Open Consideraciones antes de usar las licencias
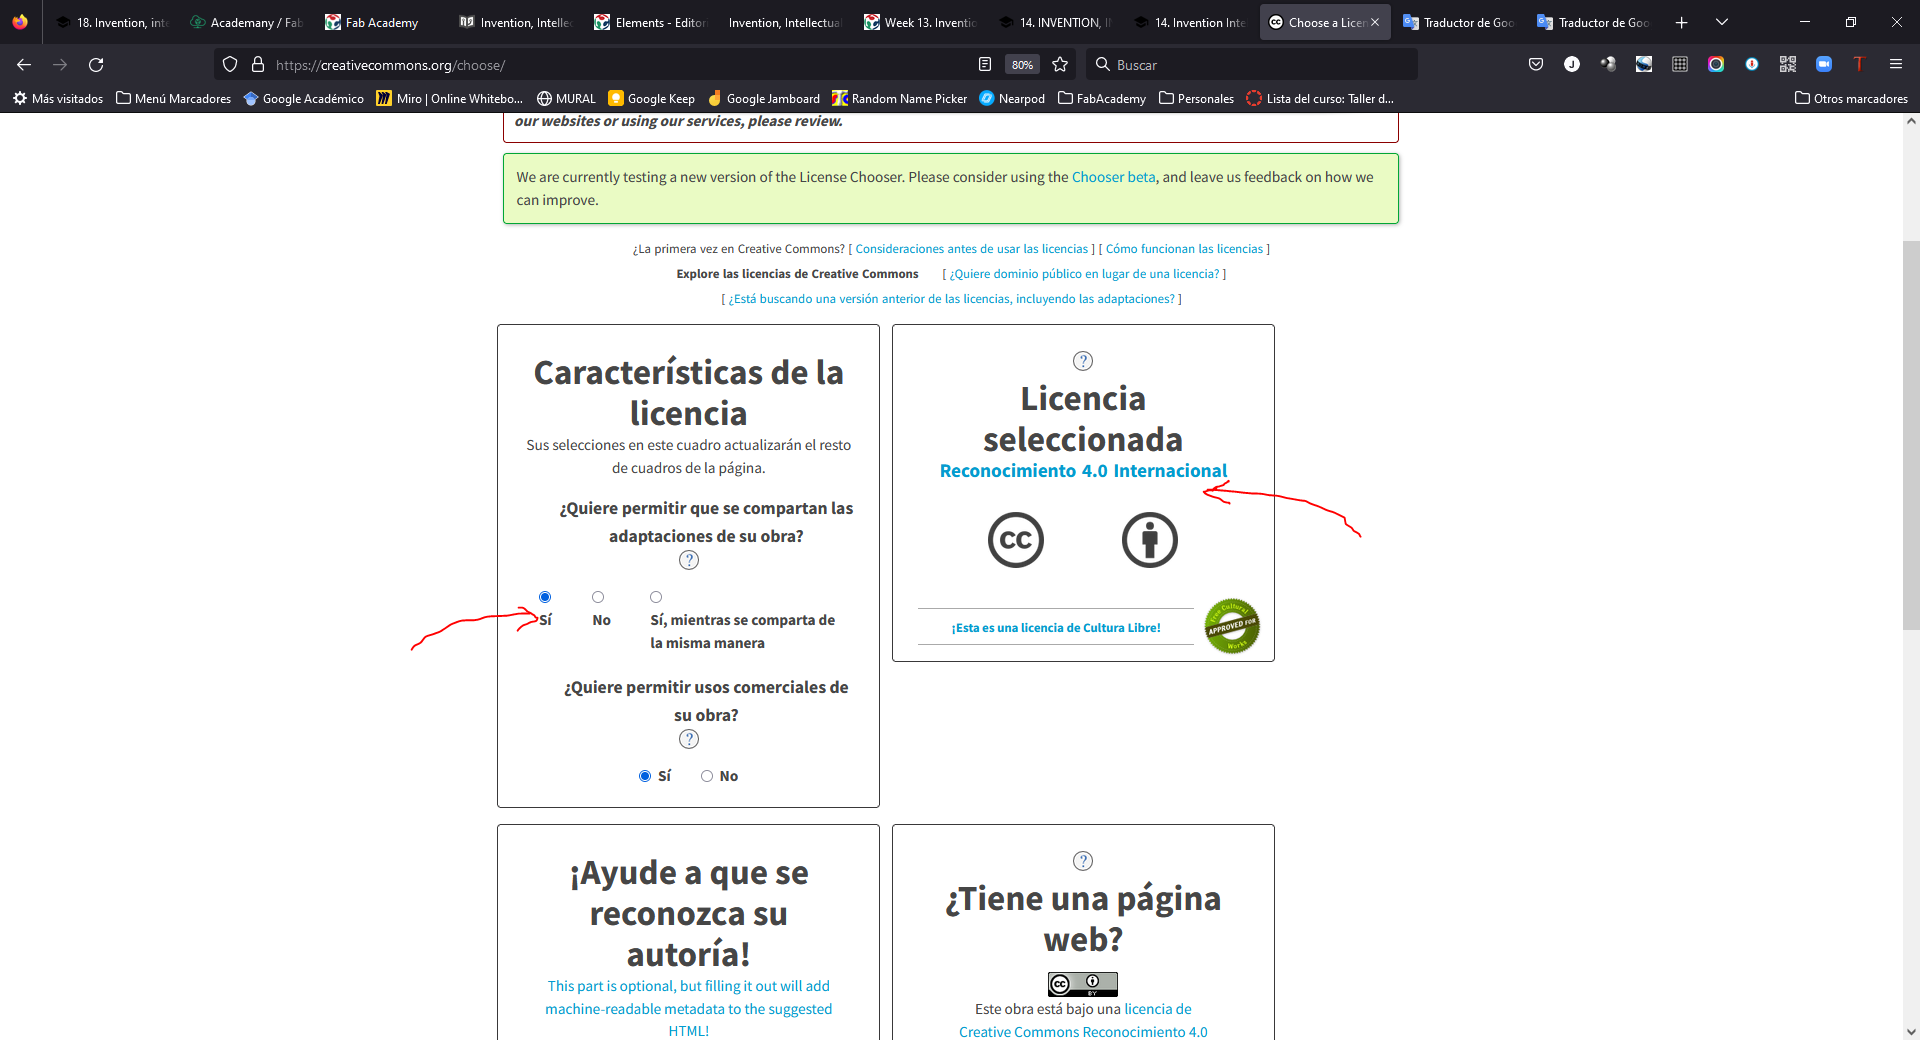The width and height of the screenshot is (1920, 1040). (x=971, y=249)
